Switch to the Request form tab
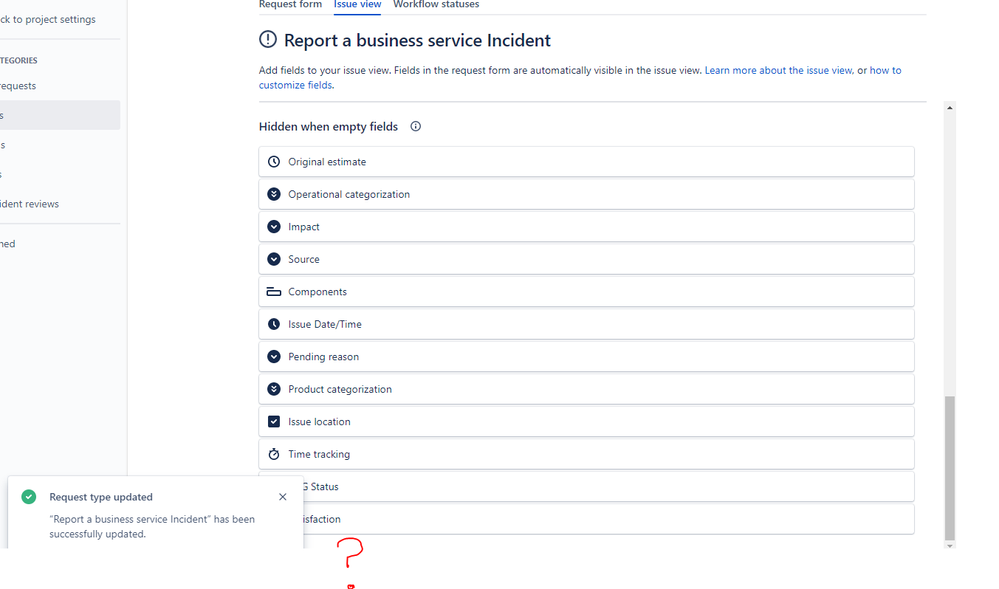999x589 pixels. (x=290, y=4)
